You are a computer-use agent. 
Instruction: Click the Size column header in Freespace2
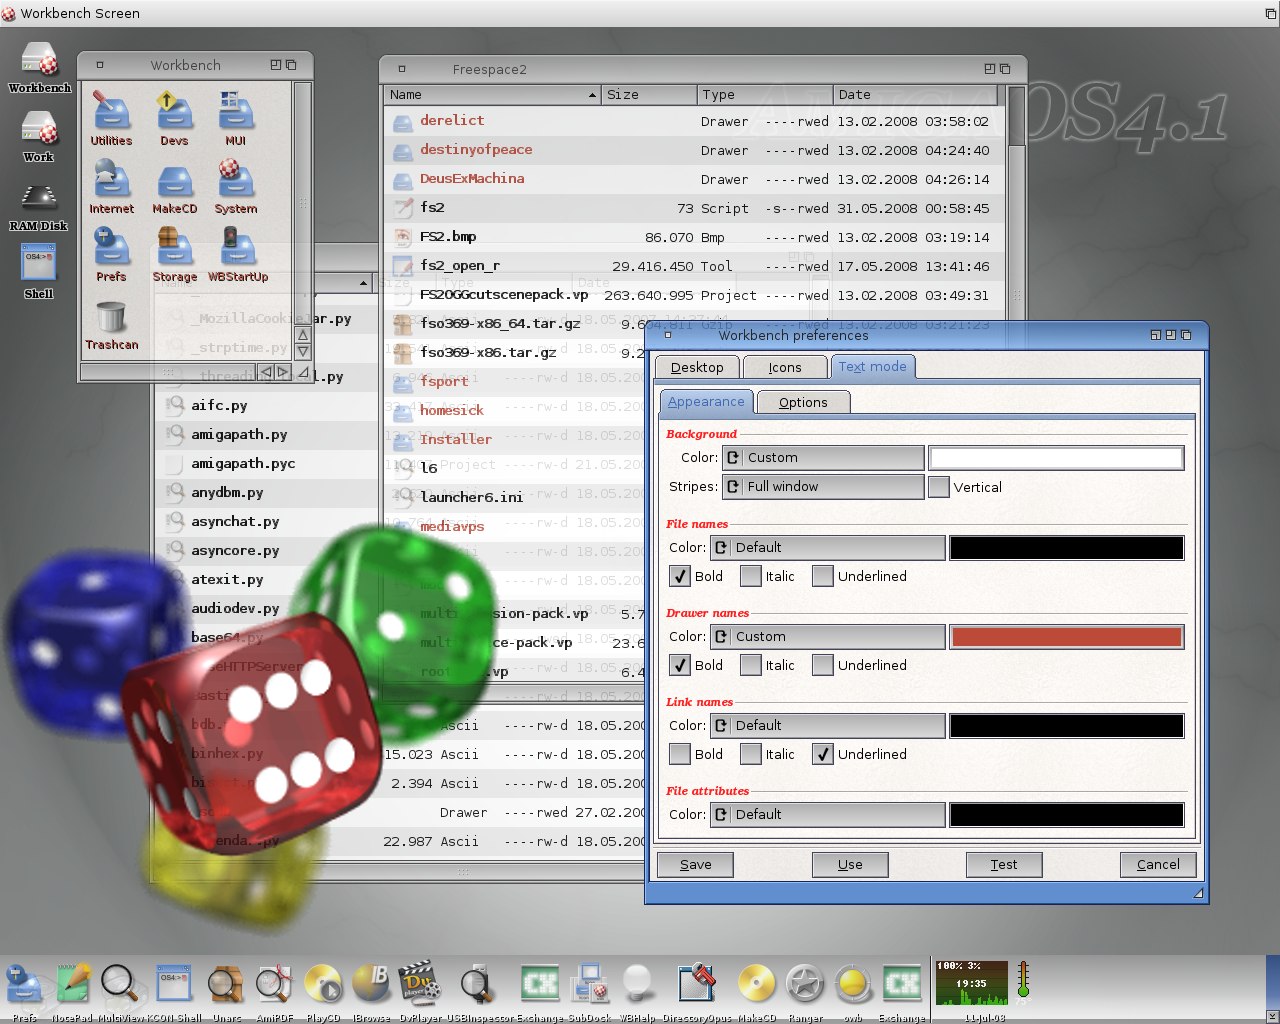[650, 95]
